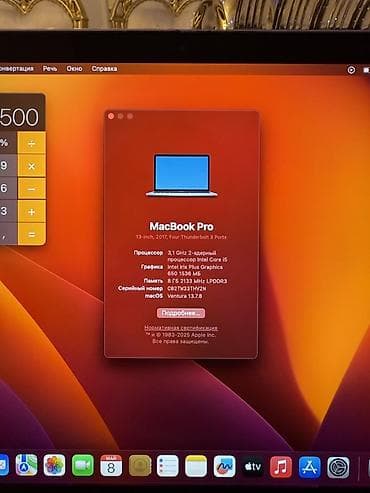Launch the Music app from dock
370x493 pixels.
(x=281, y=467)
